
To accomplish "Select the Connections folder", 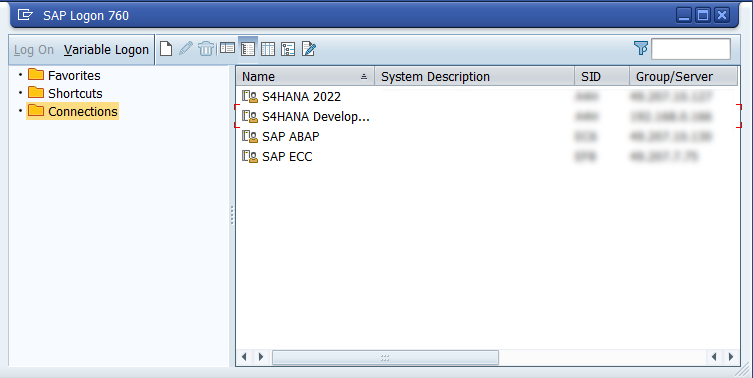I will pyautogui.click(x=73, y=111).
